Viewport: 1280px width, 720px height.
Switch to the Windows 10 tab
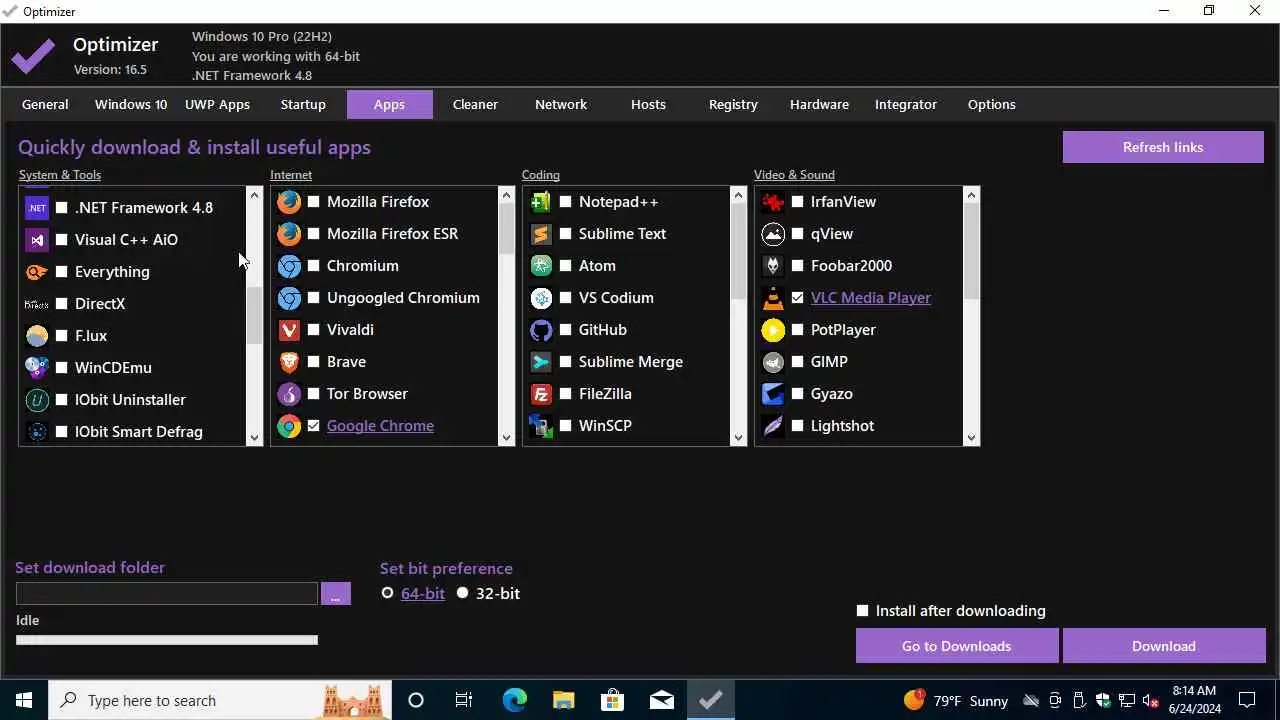[131, 104]
